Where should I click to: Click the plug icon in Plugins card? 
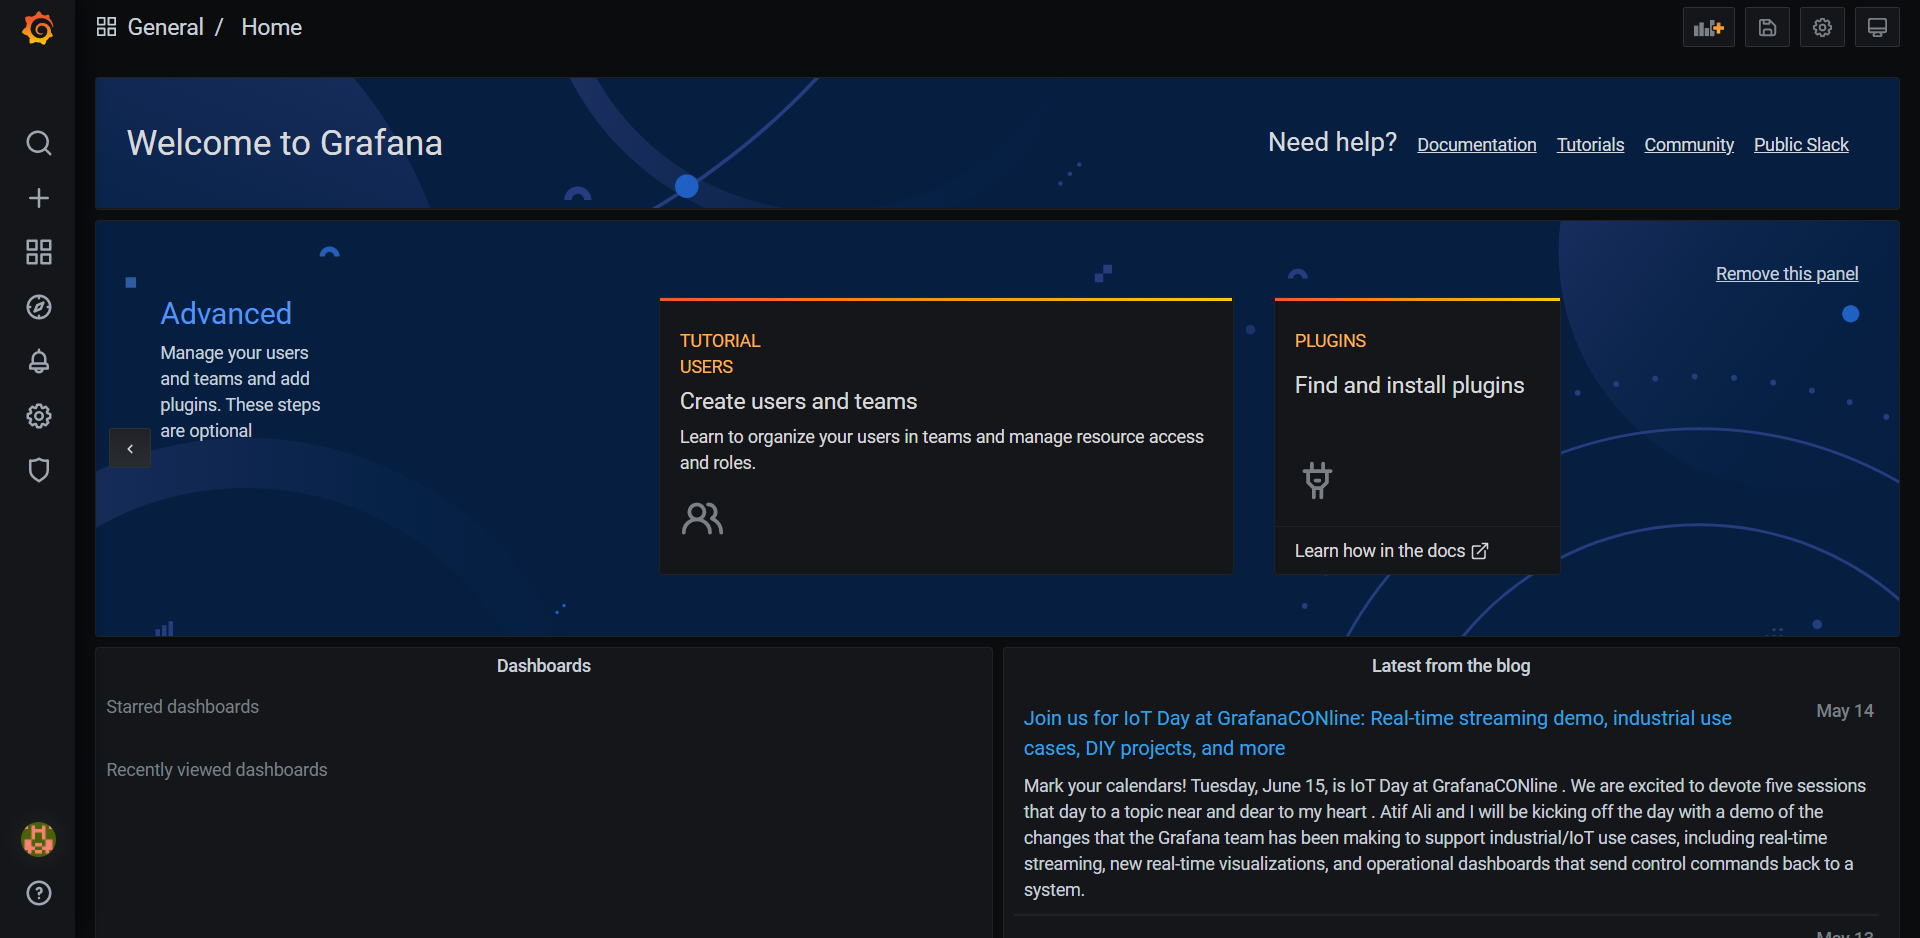(1317, 480)
